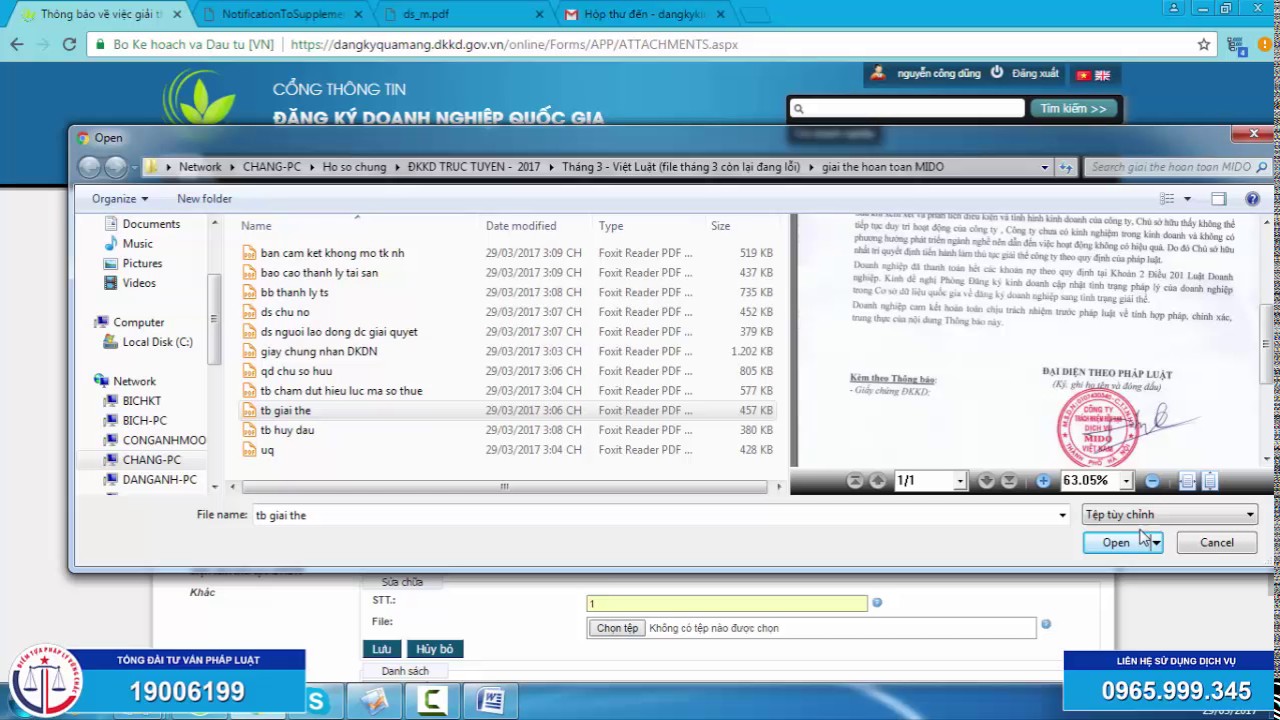Screen dimensions: 1280x720
Task: Expand the File name history dropdown
Action: [1062, 515]
